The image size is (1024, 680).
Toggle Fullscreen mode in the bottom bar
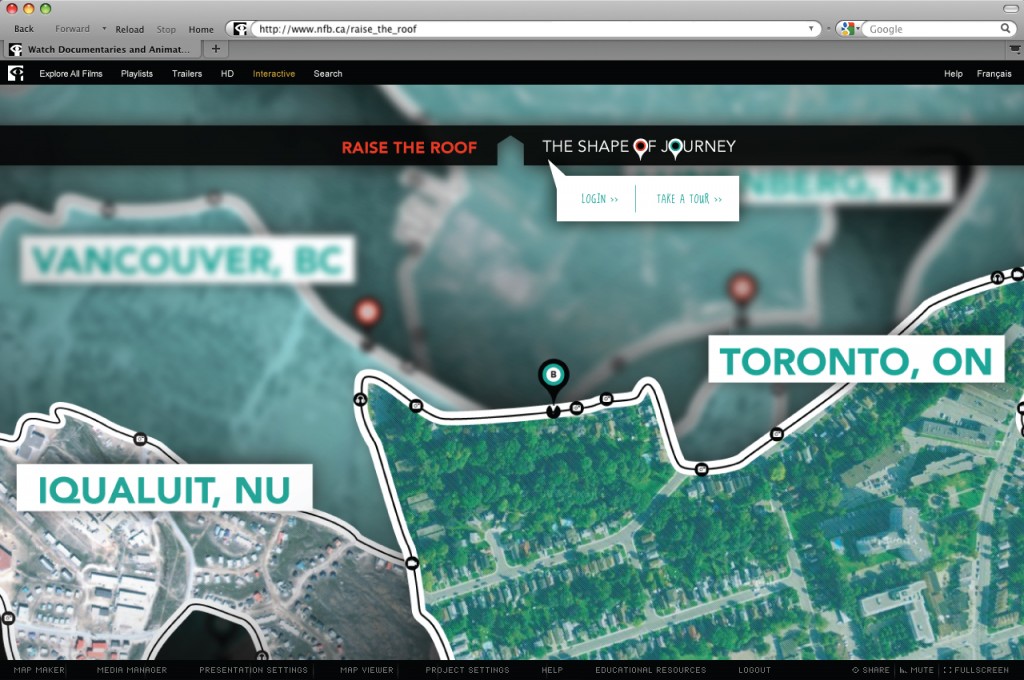976,670
